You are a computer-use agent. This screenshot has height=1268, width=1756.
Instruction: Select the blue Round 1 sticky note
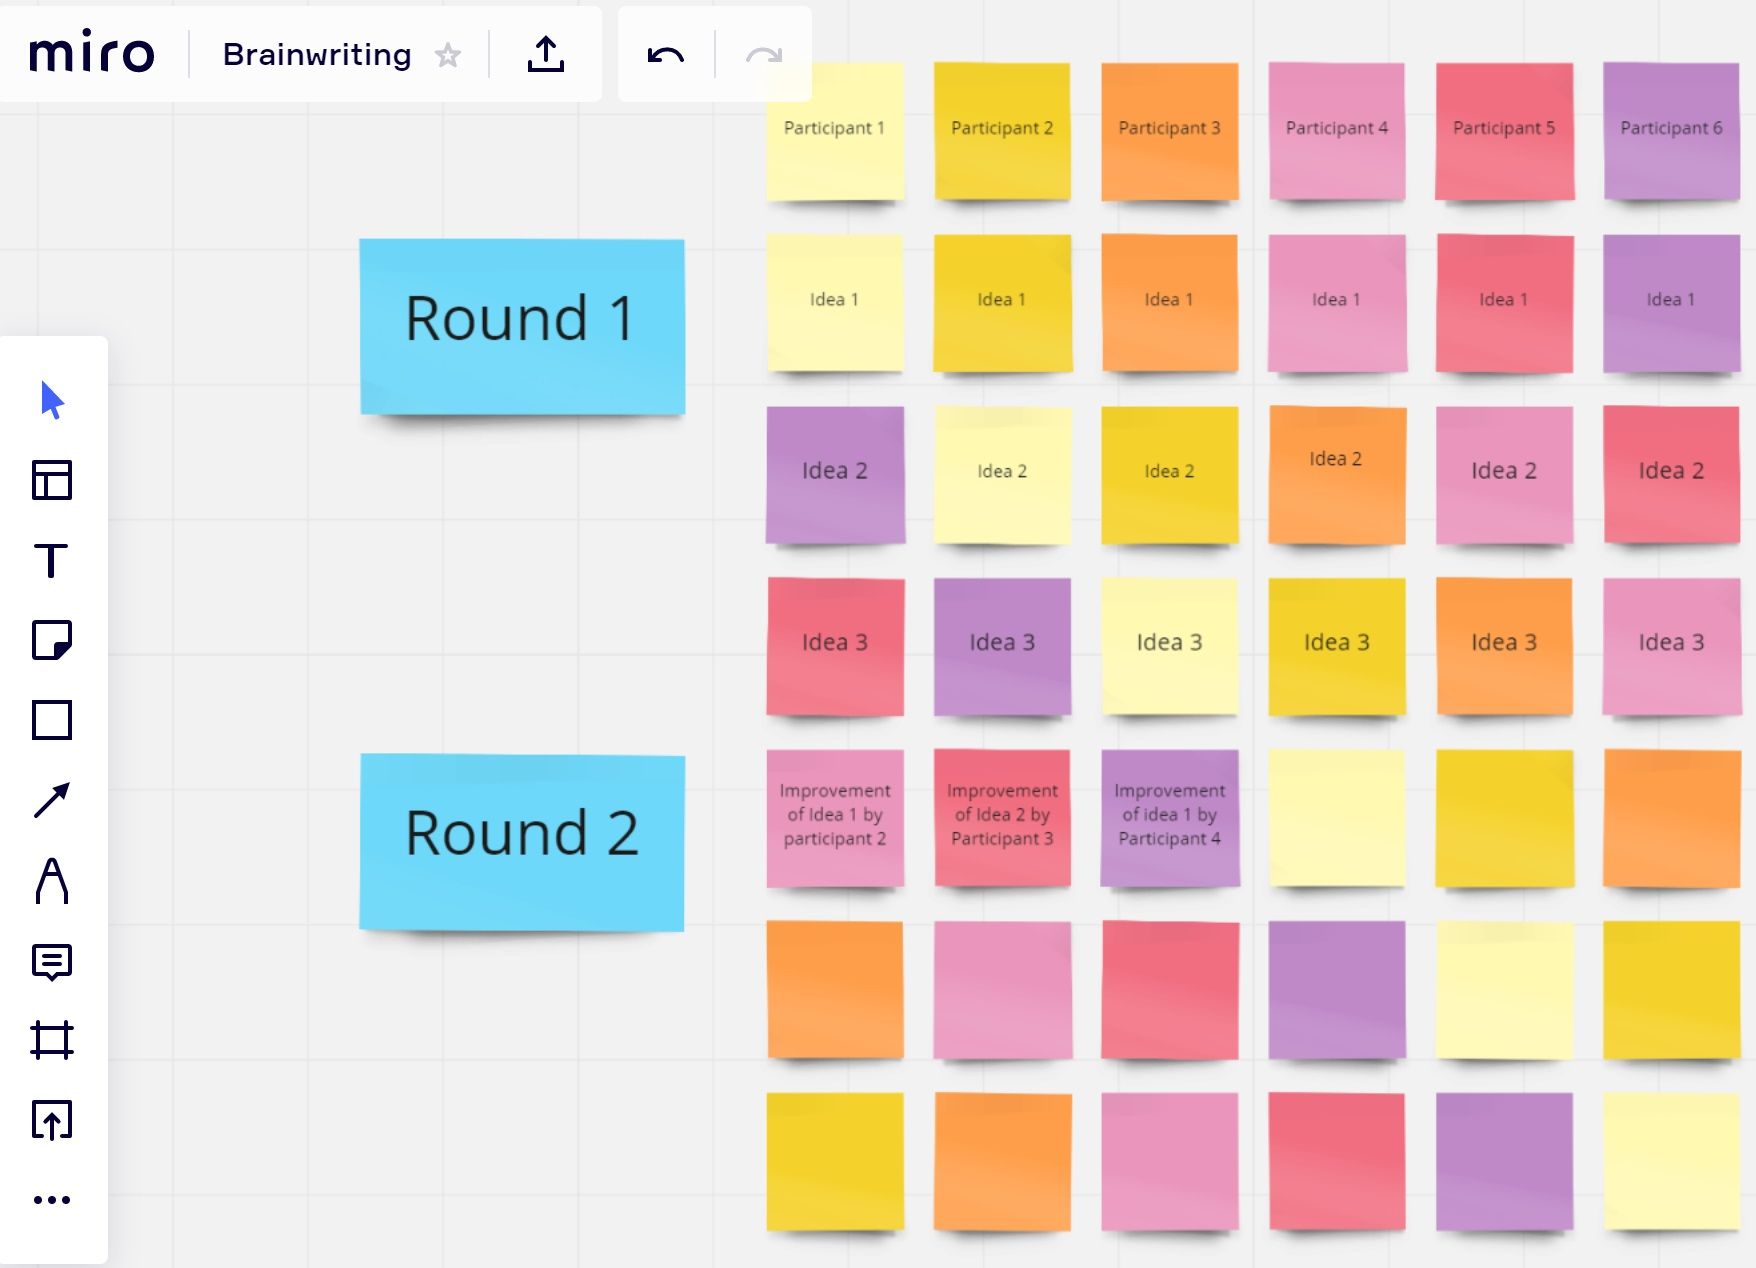coord(522,326)
